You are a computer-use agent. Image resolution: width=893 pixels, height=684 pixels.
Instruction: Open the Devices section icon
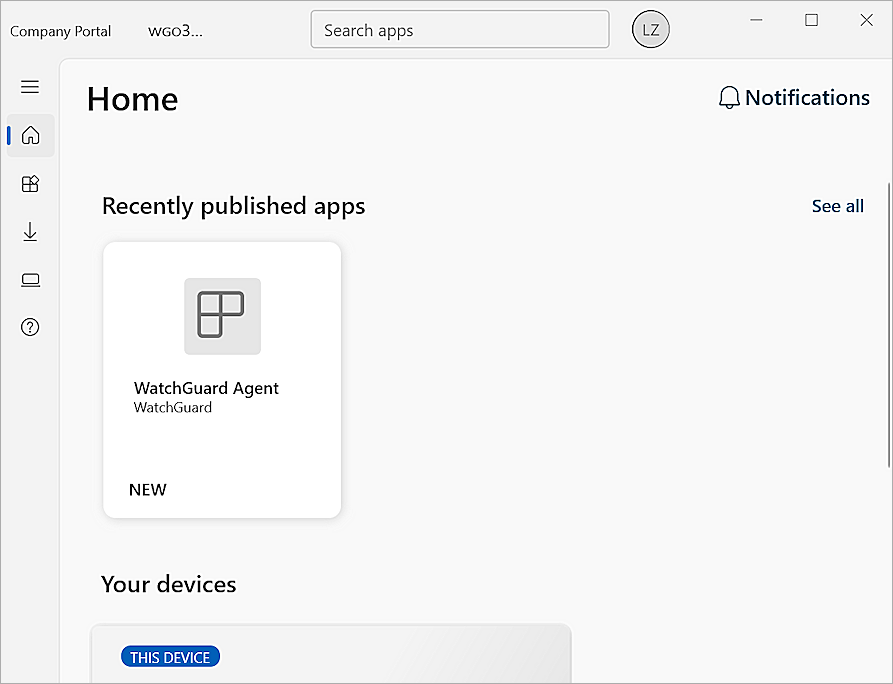pyautogui.click(x=30, y=279)
